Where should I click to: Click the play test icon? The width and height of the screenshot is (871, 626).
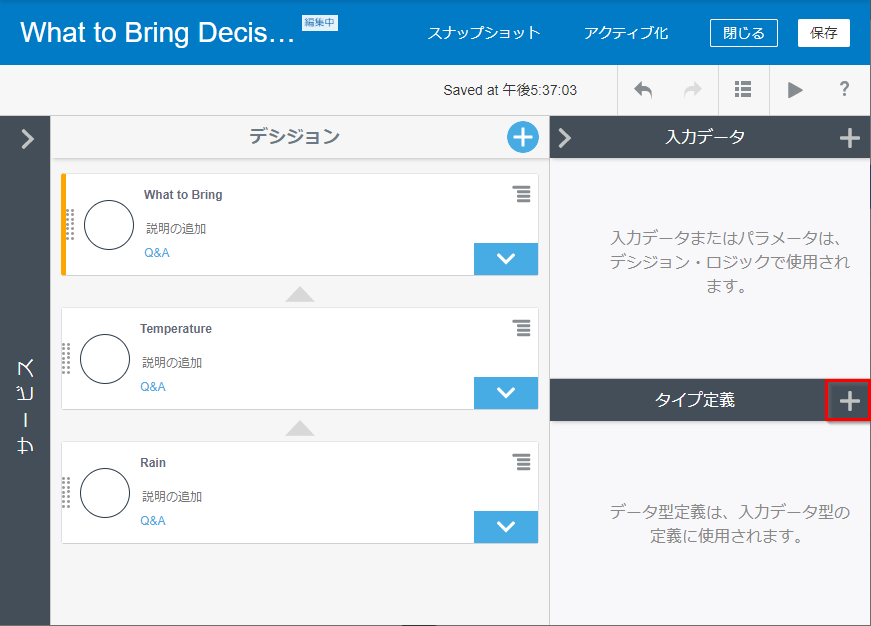click(x=795, y=90)
